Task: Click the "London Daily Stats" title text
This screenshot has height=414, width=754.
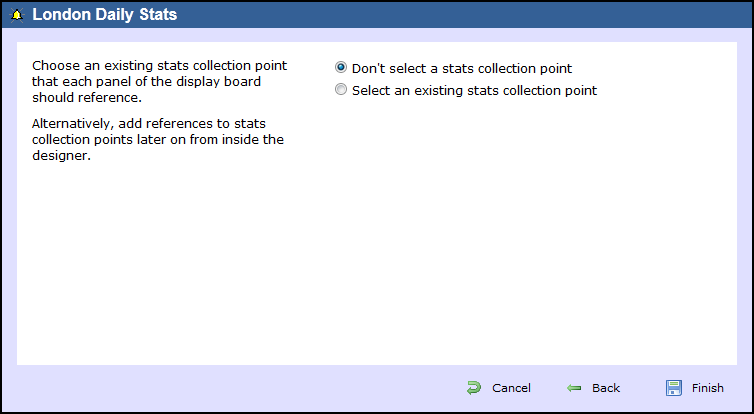Action: (105, 15)
